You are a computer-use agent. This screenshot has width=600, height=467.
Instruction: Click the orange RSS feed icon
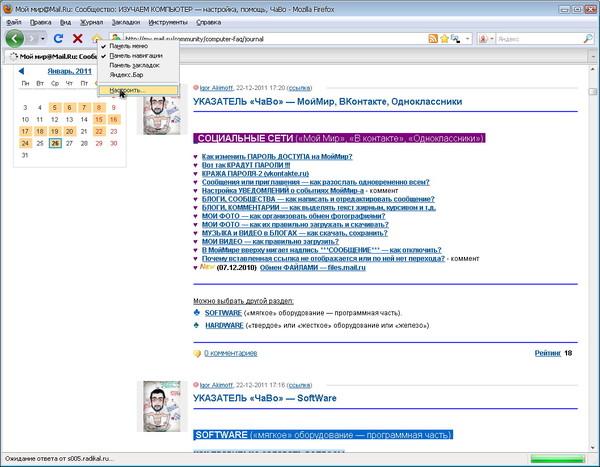(433, 39)
